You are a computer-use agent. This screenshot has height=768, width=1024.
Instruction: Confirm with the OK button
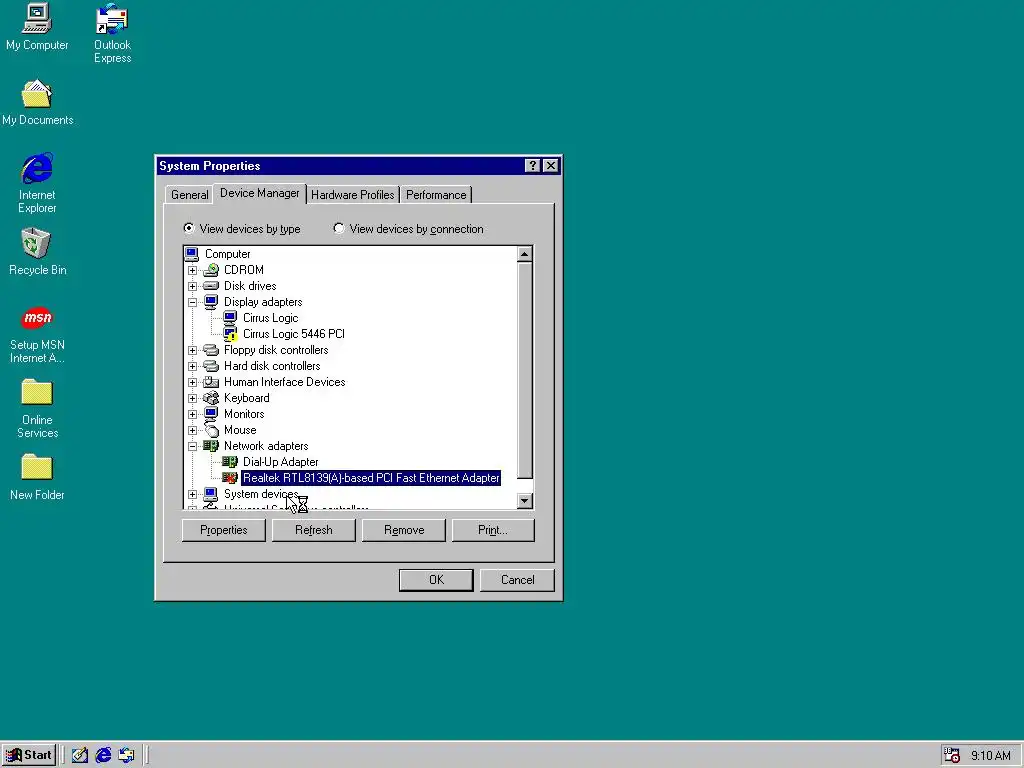436,580
